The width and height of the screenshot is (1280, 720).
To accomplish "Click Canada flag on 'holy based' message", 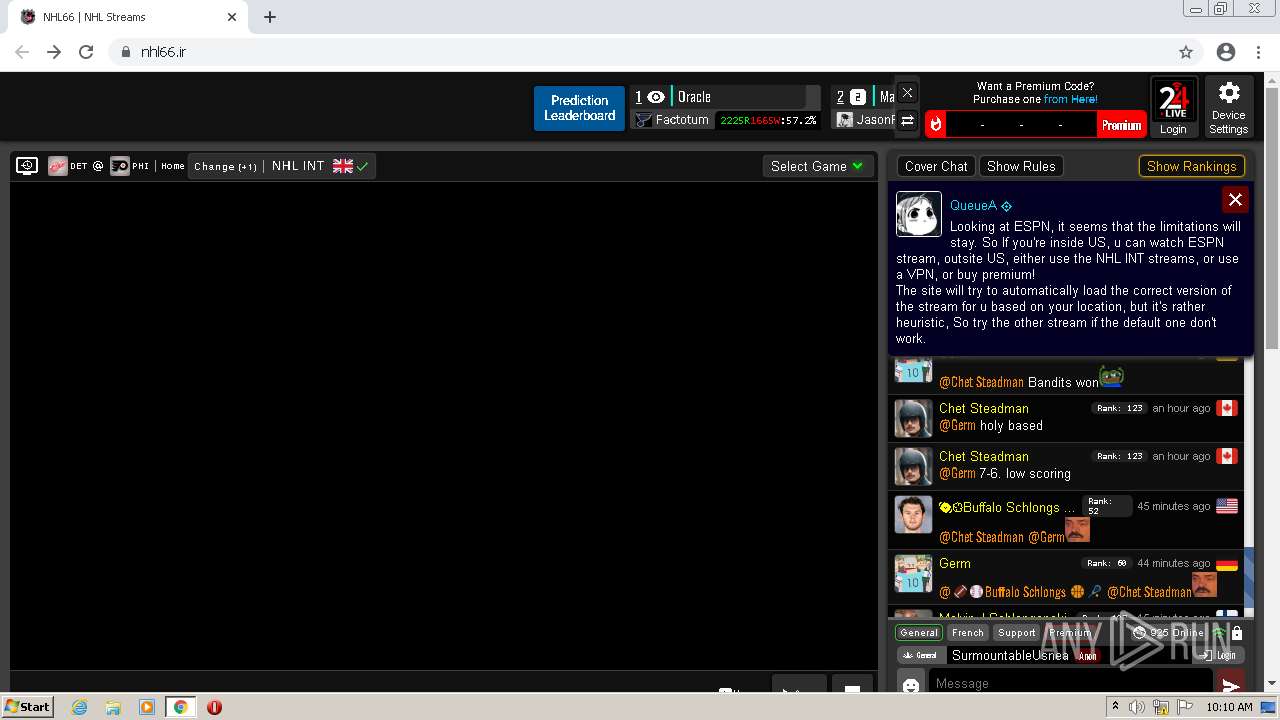I will click(1226, 408).
